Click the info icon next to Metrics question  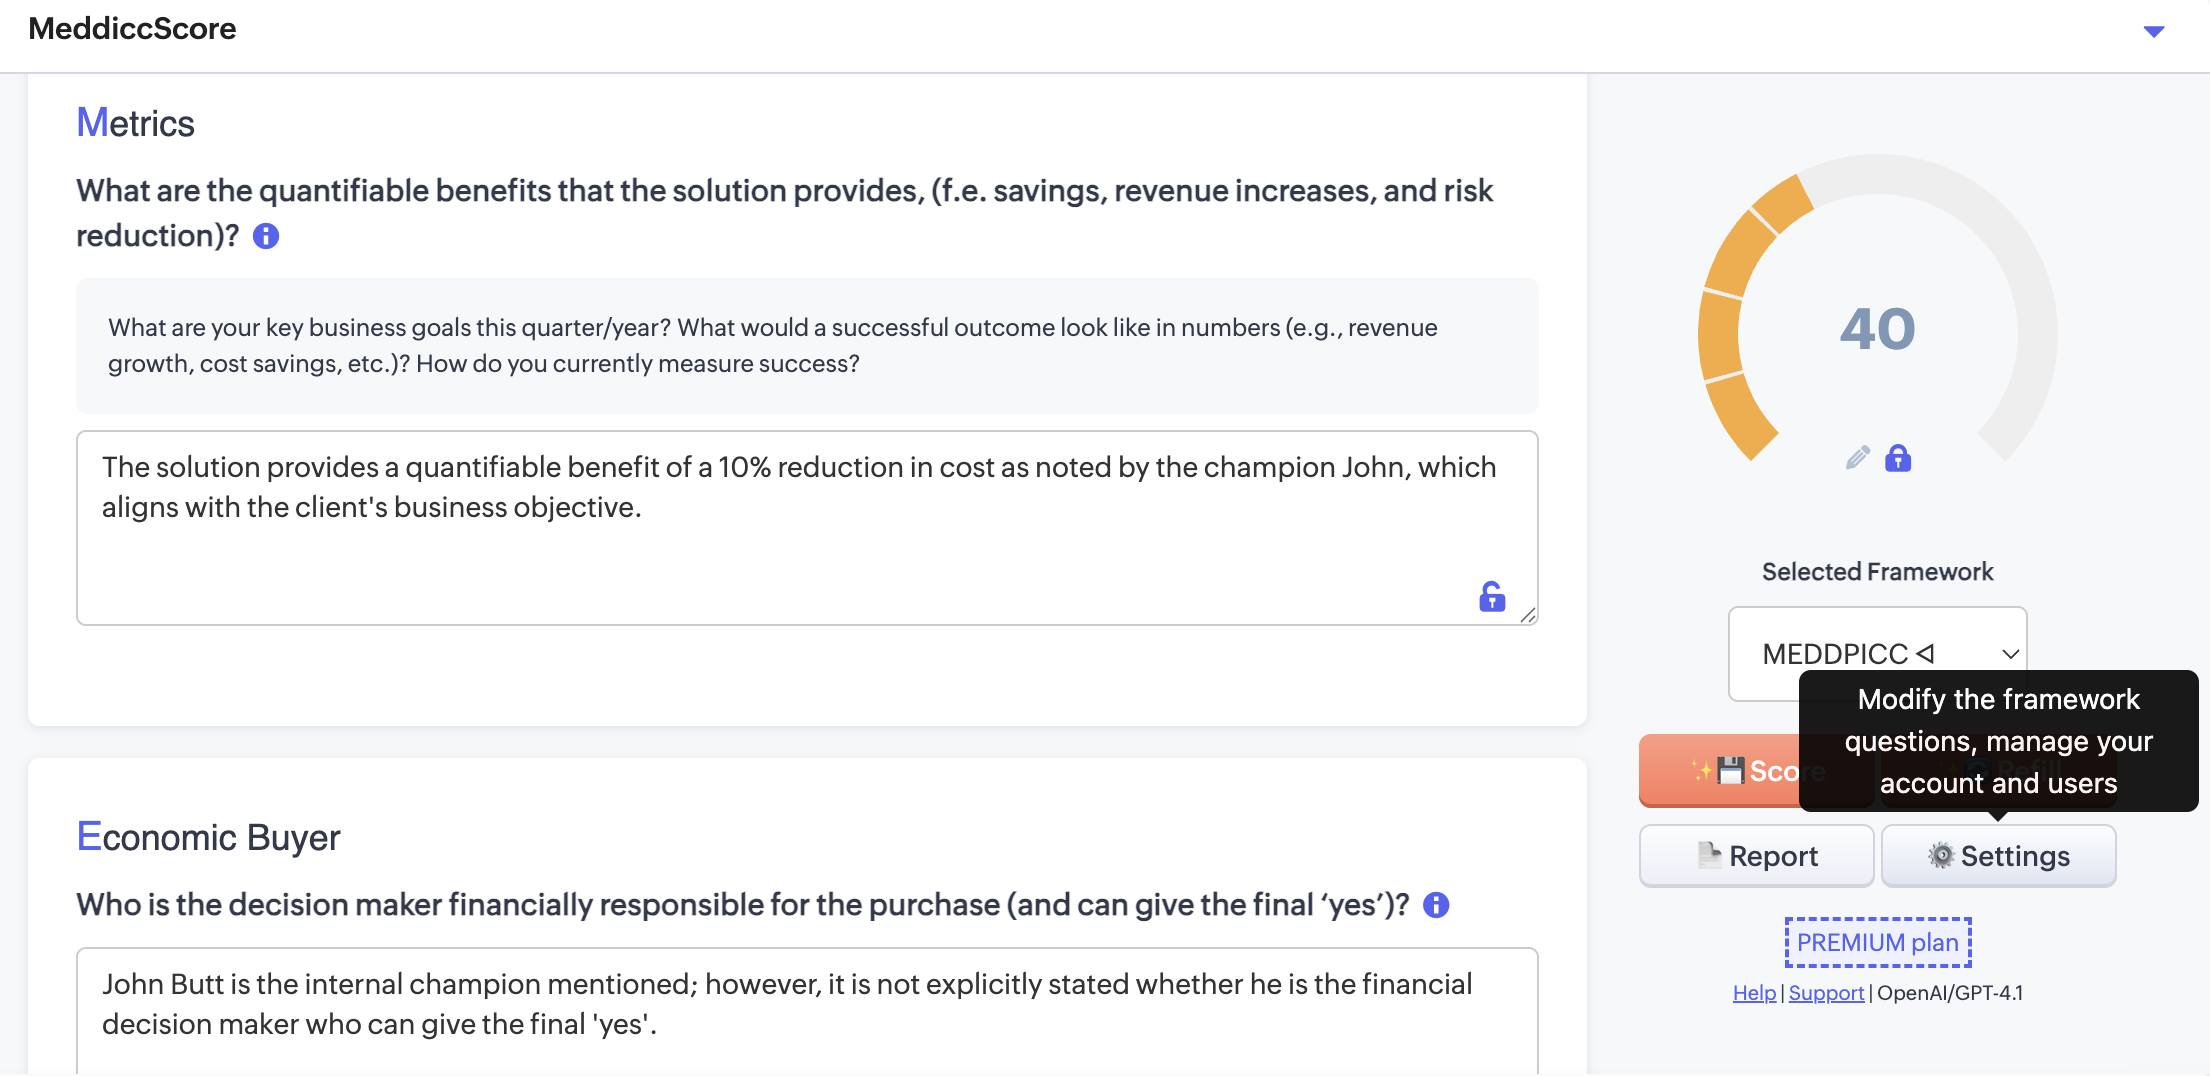point(266,236)
